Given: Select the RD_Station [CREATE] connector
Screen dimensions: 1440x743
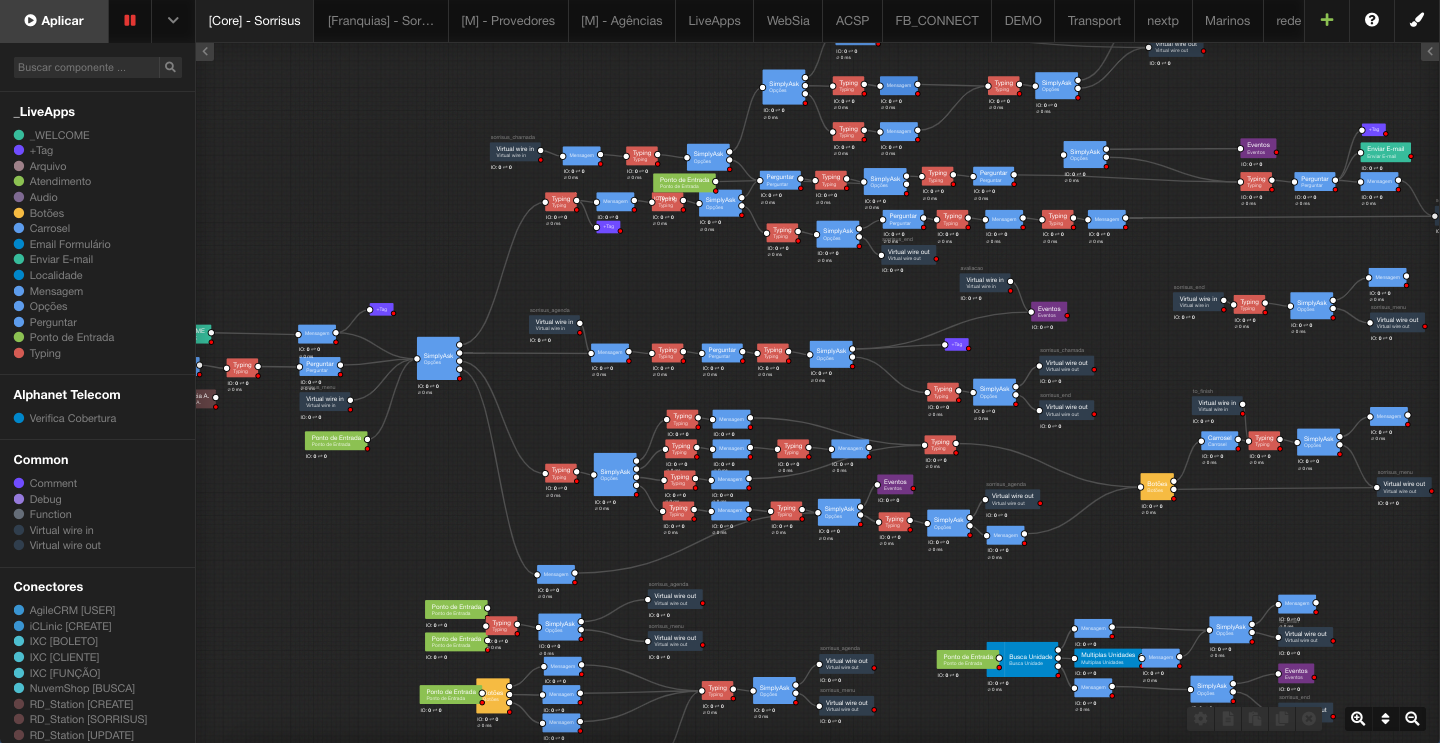Looking at the screenshot, I should pos(74,704).
